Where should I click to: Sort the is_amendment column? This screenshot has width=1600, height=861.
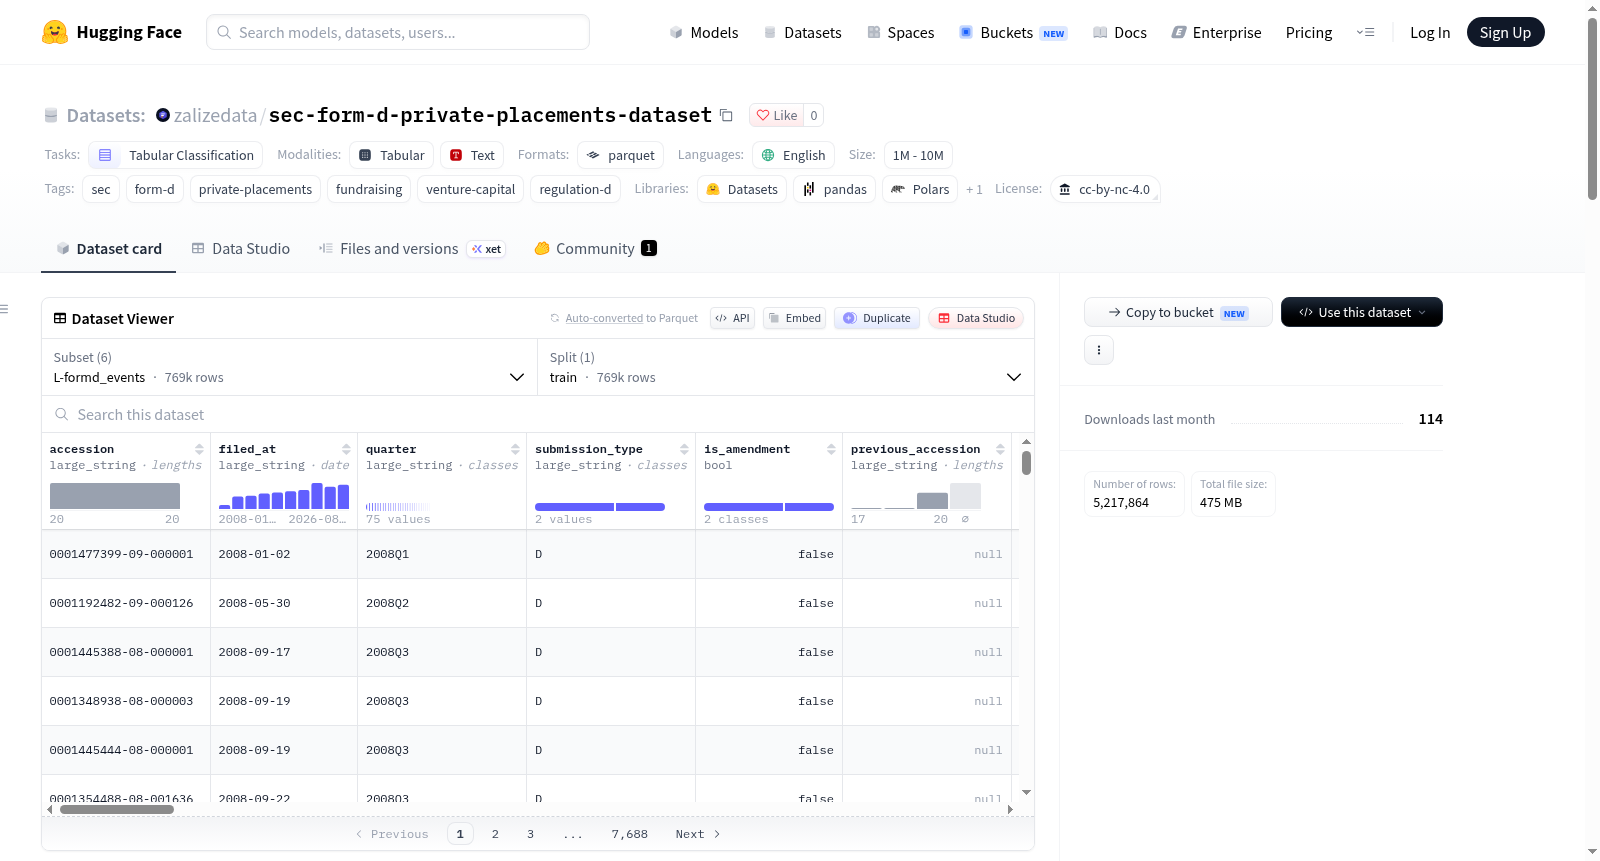[831, 449]
